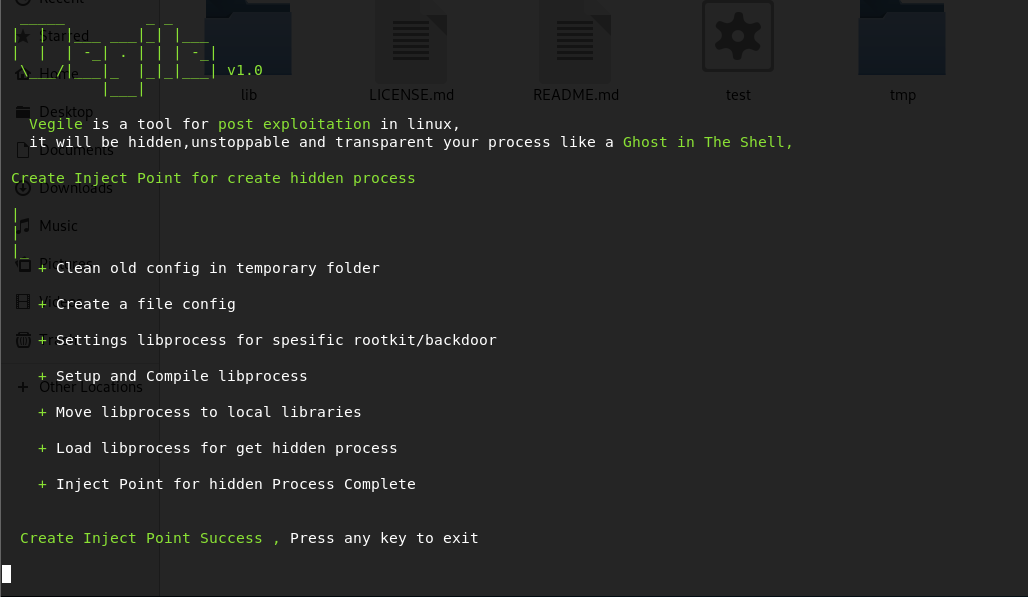Click the 'v1.0' version text
This screenshot has height=597, width=1028.
coord(245,70)
